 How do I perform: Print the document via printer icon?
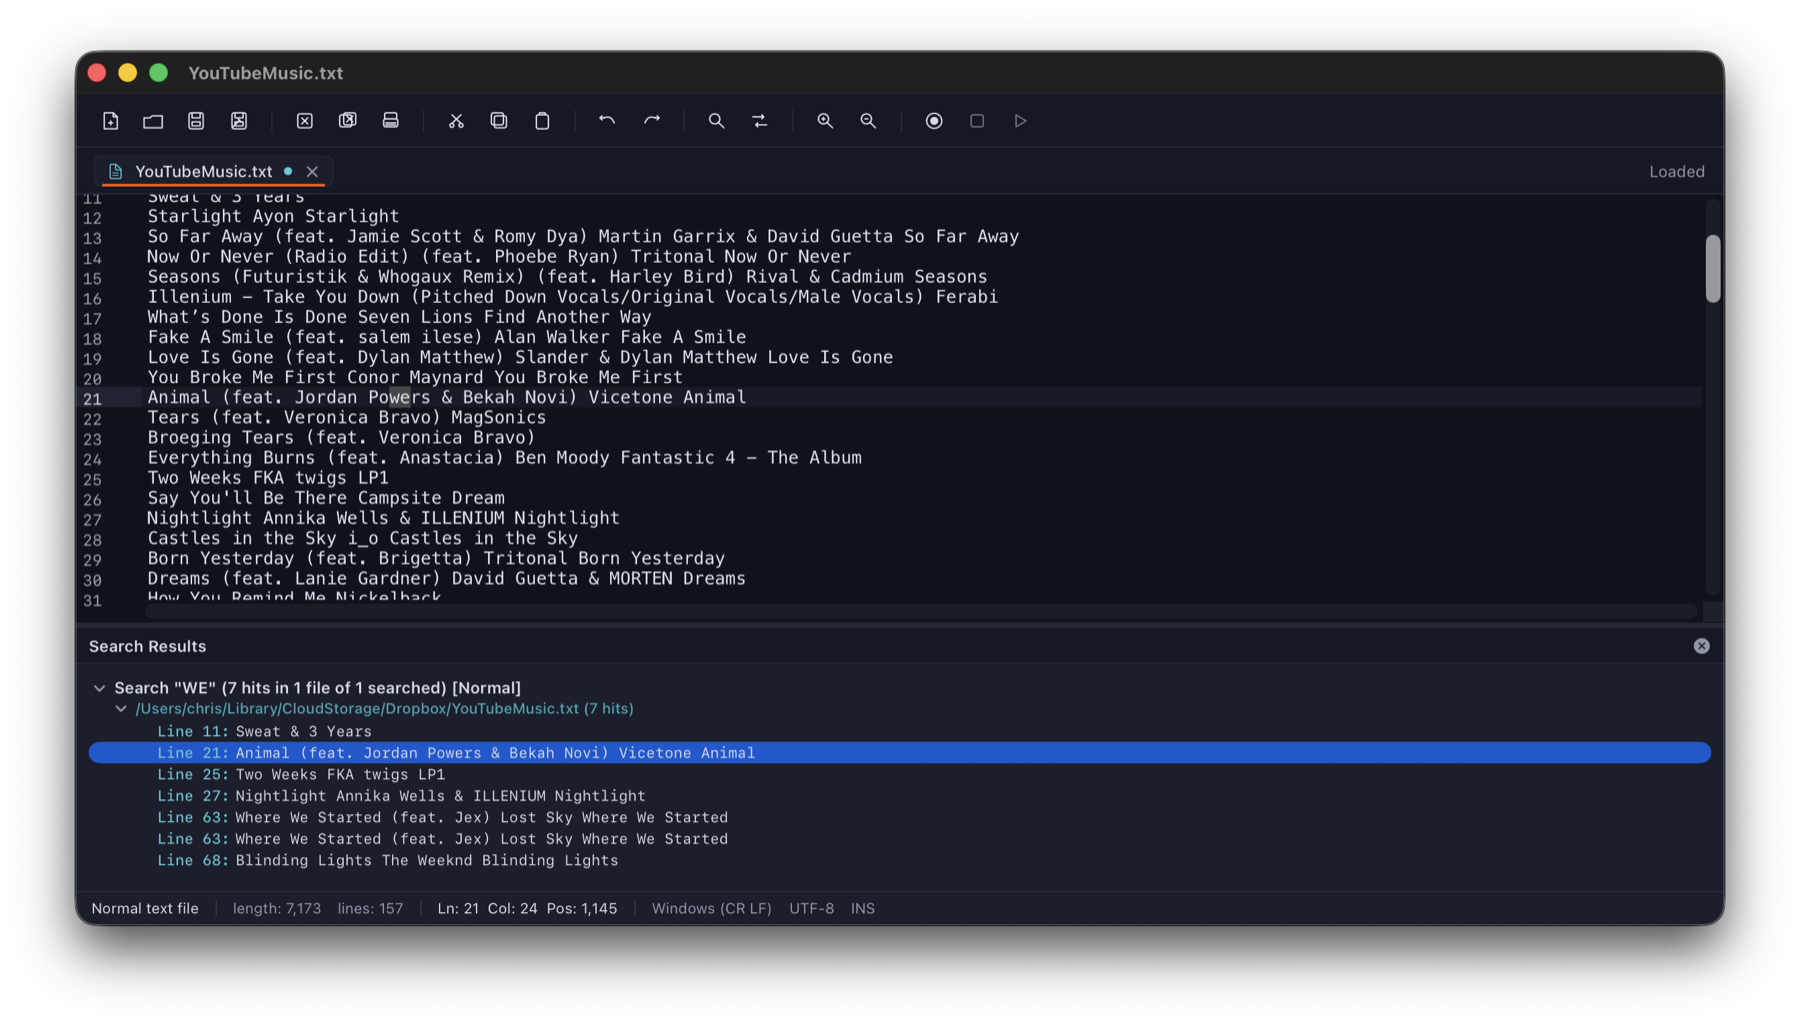[x=391, y=121]
